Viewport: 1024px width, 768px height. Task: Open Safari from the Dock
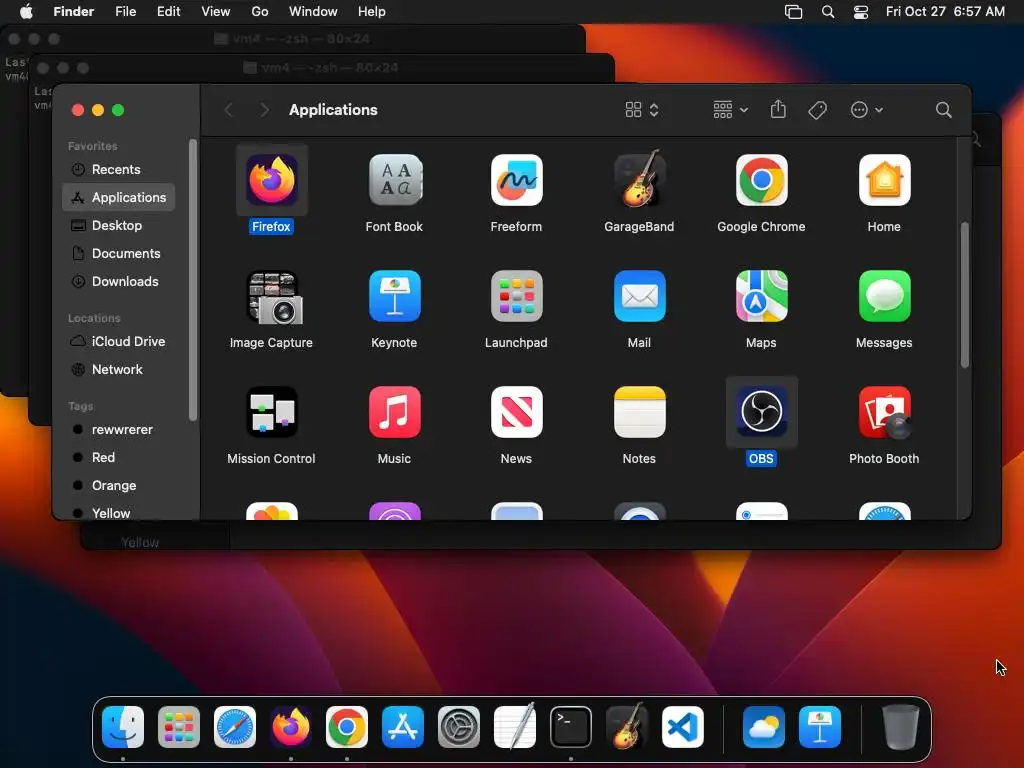[234, 727]
